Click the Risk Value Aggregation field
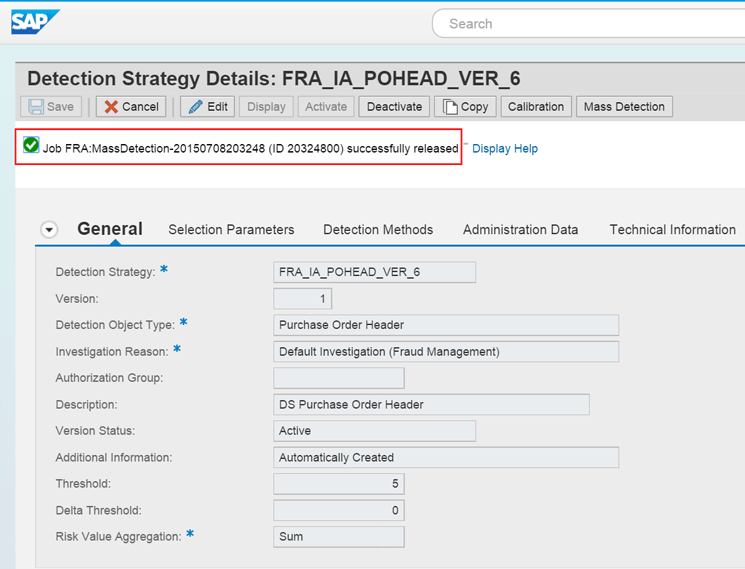745x569 pixels. pos(339,537)
